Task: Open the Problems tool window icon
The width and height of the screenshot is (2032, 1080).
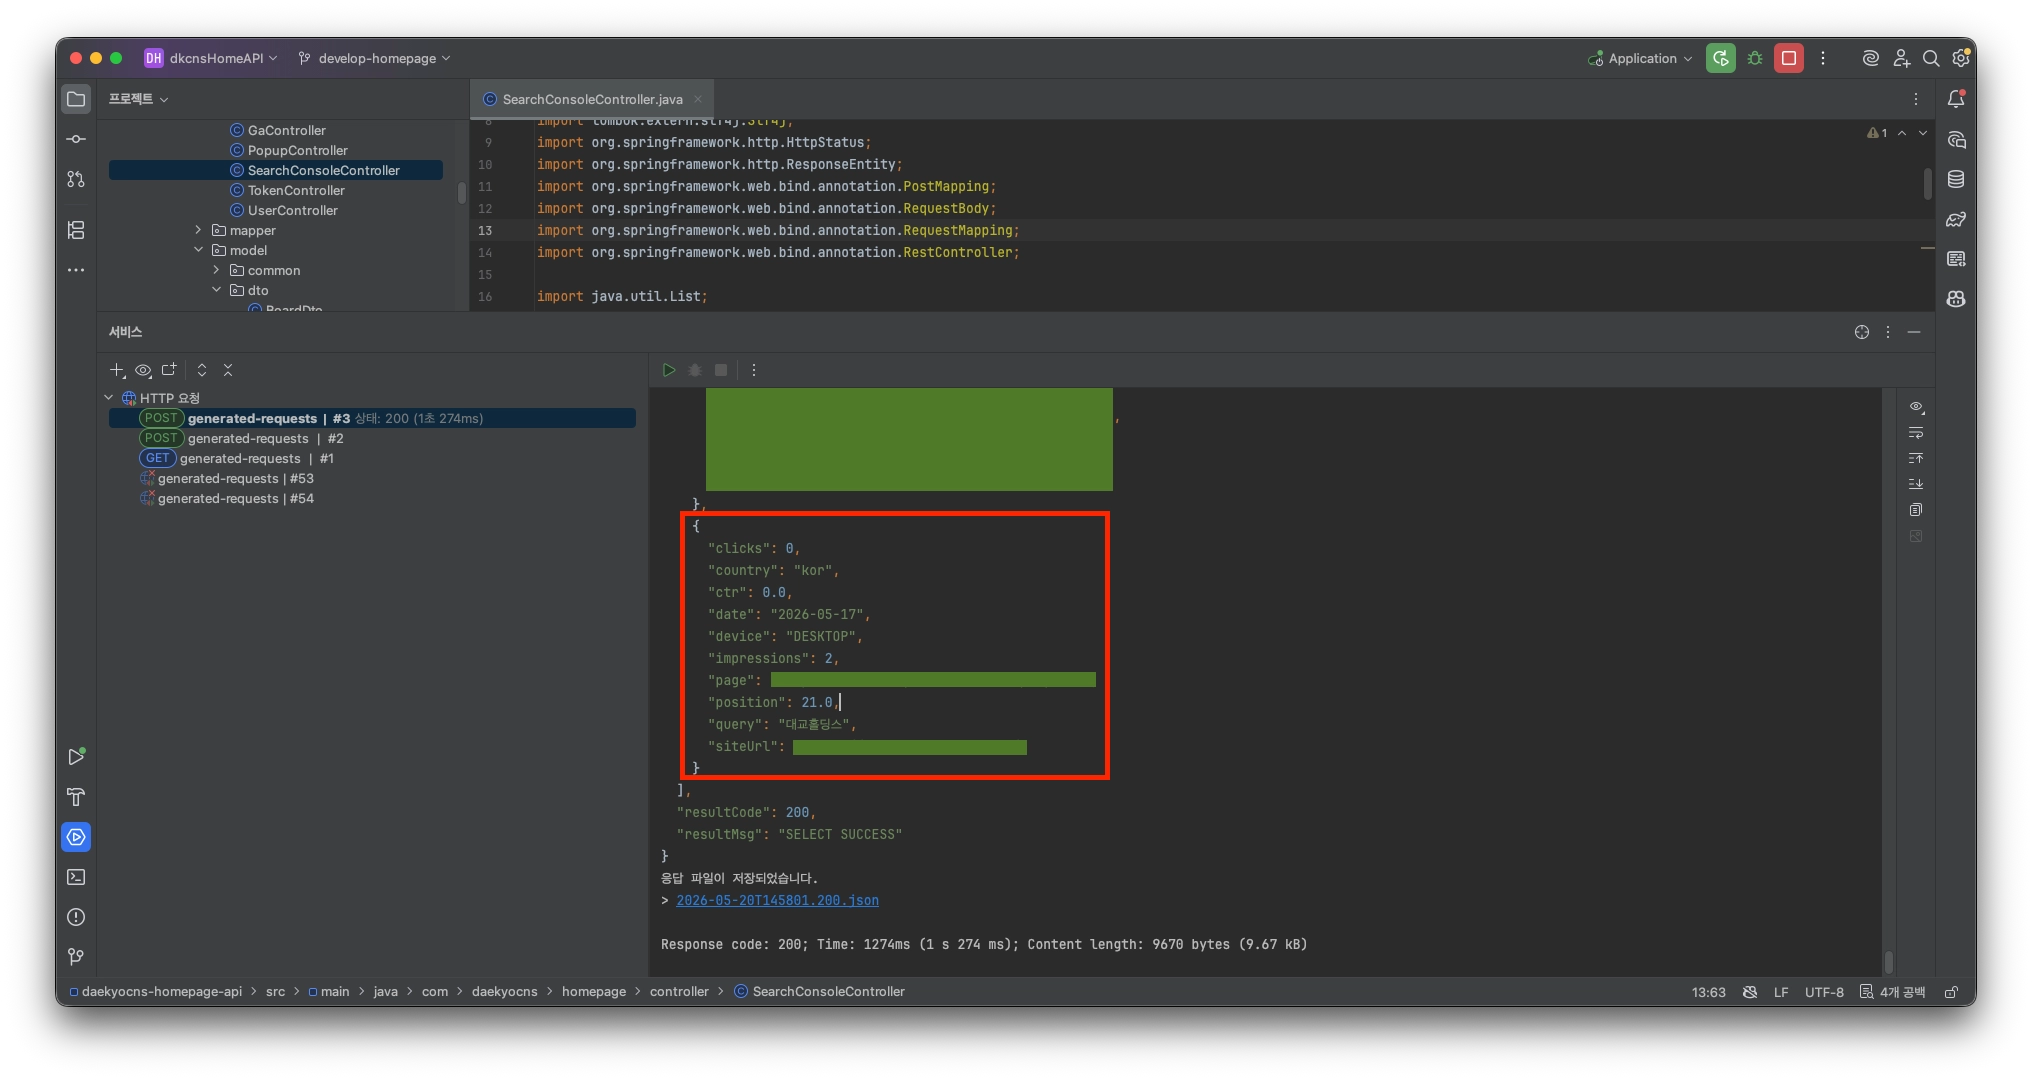Action: (x=76, y=917)
